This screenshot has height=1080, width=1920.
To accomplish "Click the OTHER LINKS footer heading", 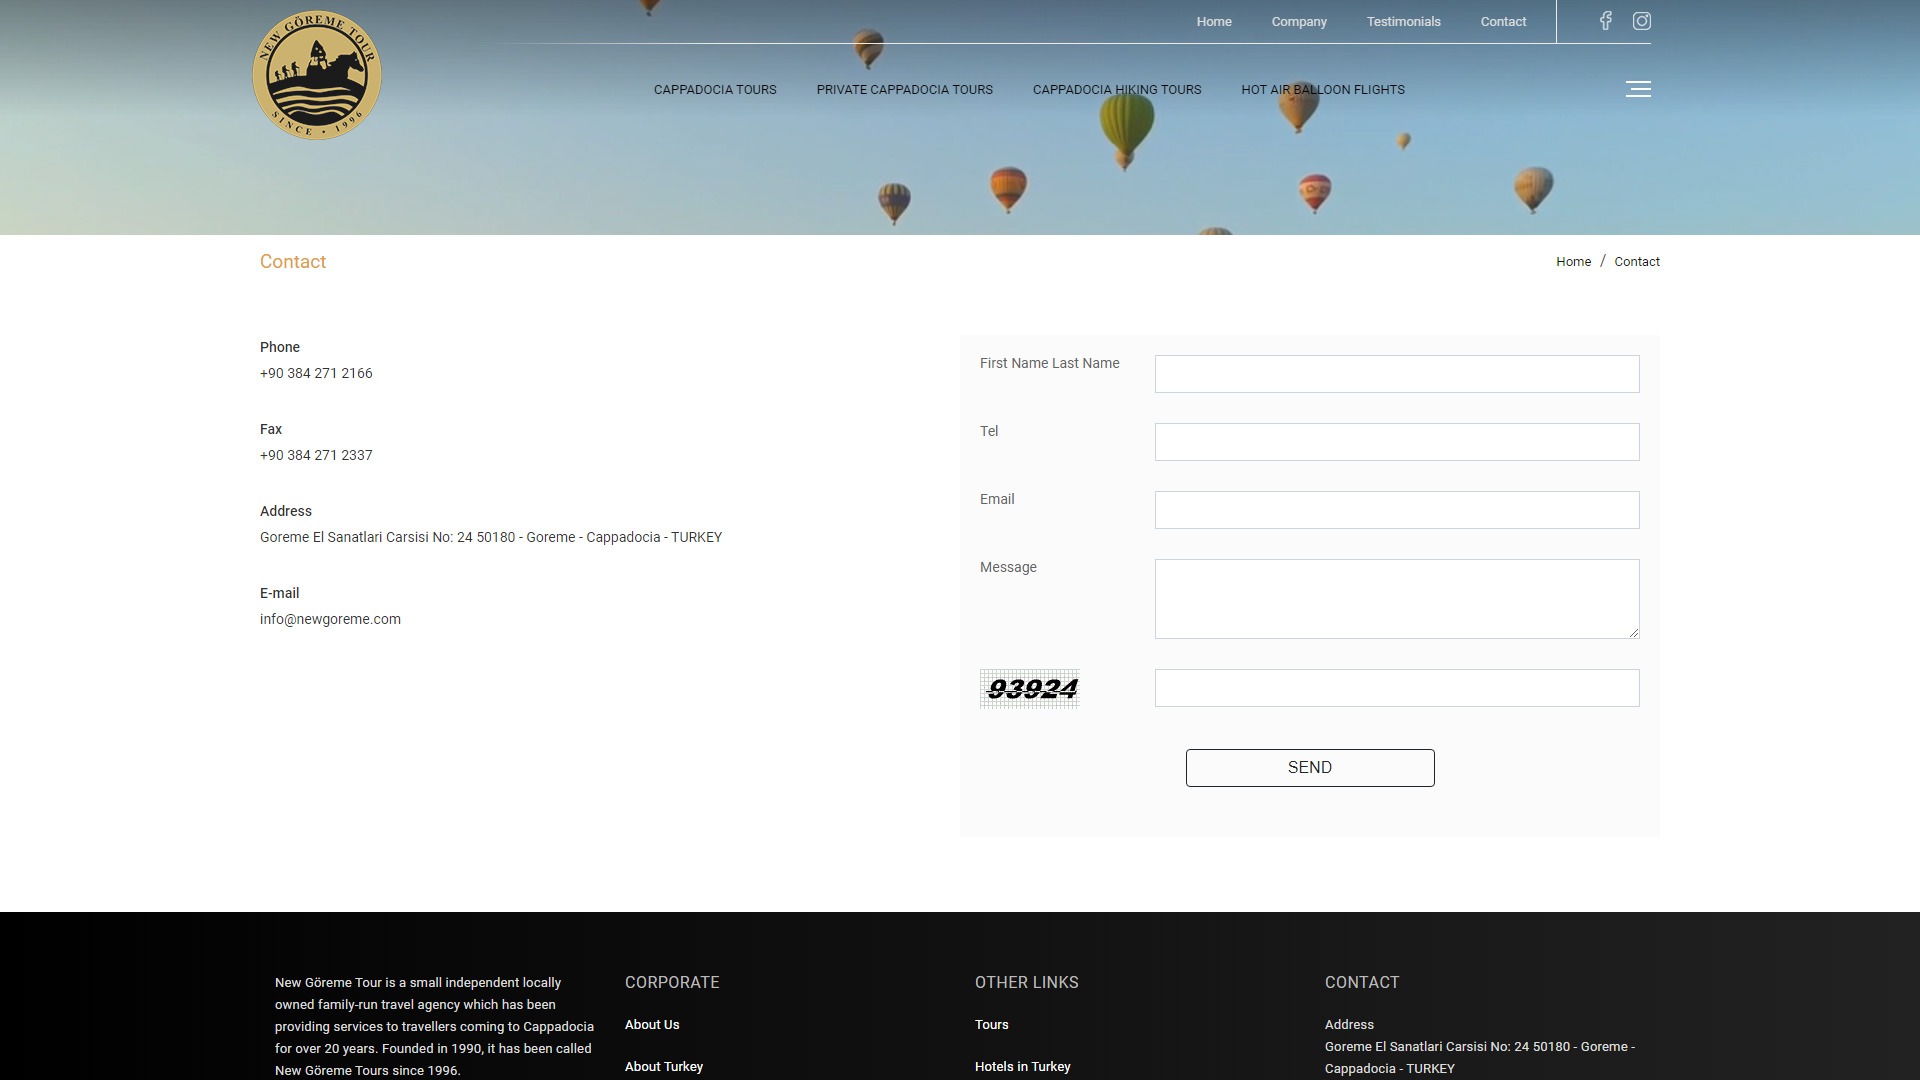I will (1026, 982).
